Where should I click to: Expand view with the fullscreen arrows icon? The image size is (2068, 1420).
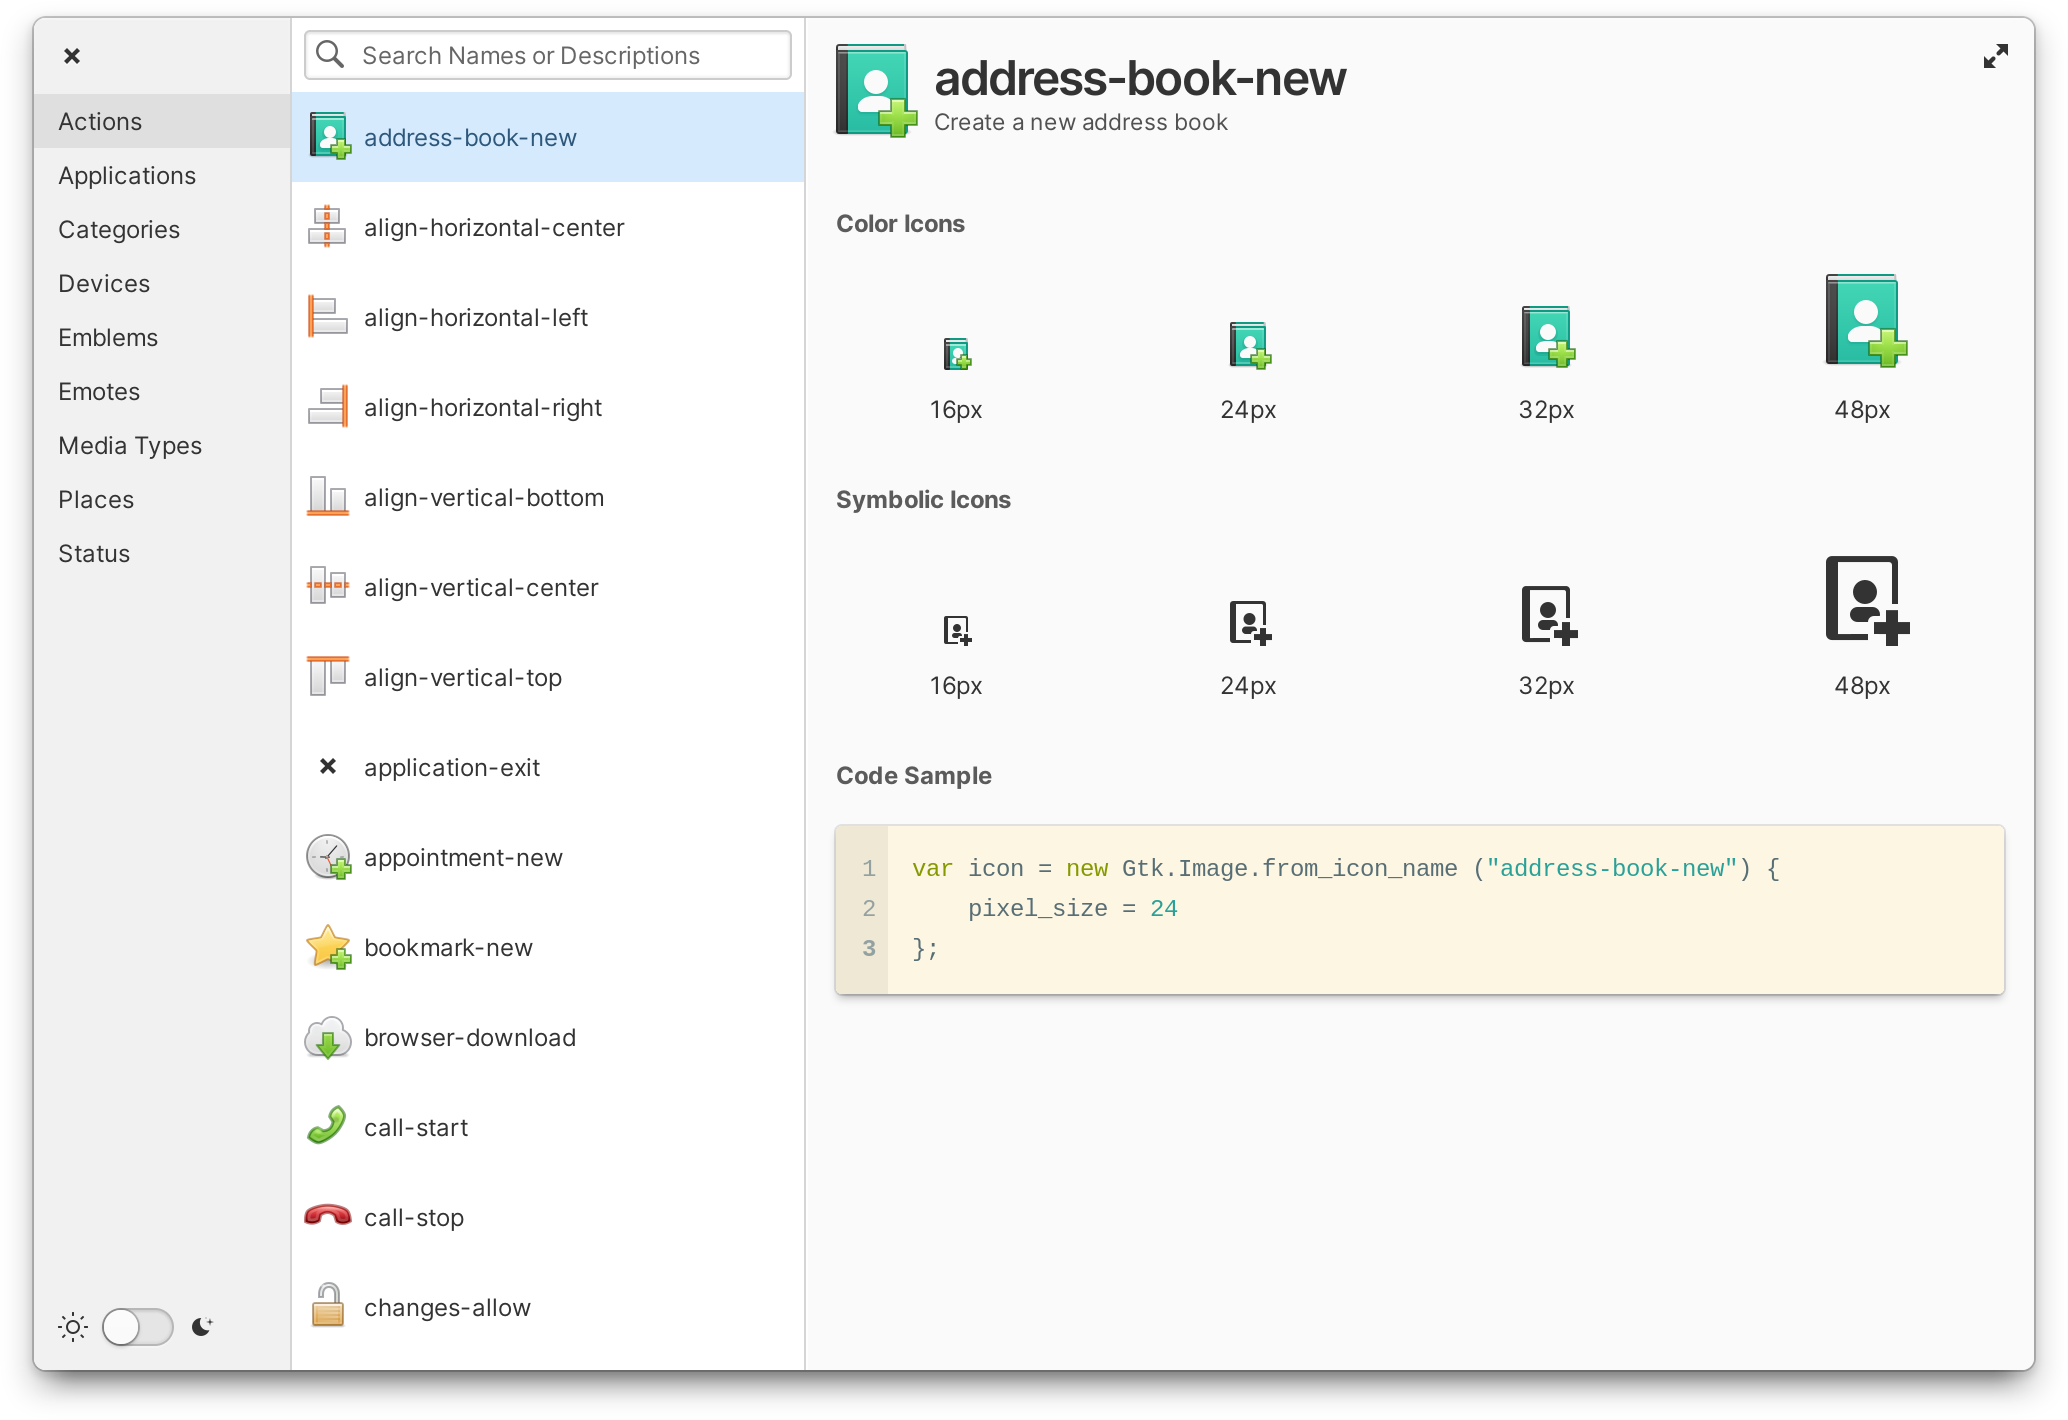(x=1995, y=57)
